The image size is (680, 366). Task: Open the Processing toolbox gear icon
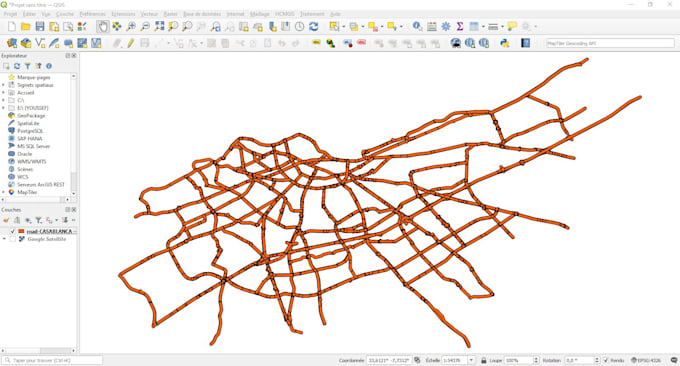(x=446, y=27)
